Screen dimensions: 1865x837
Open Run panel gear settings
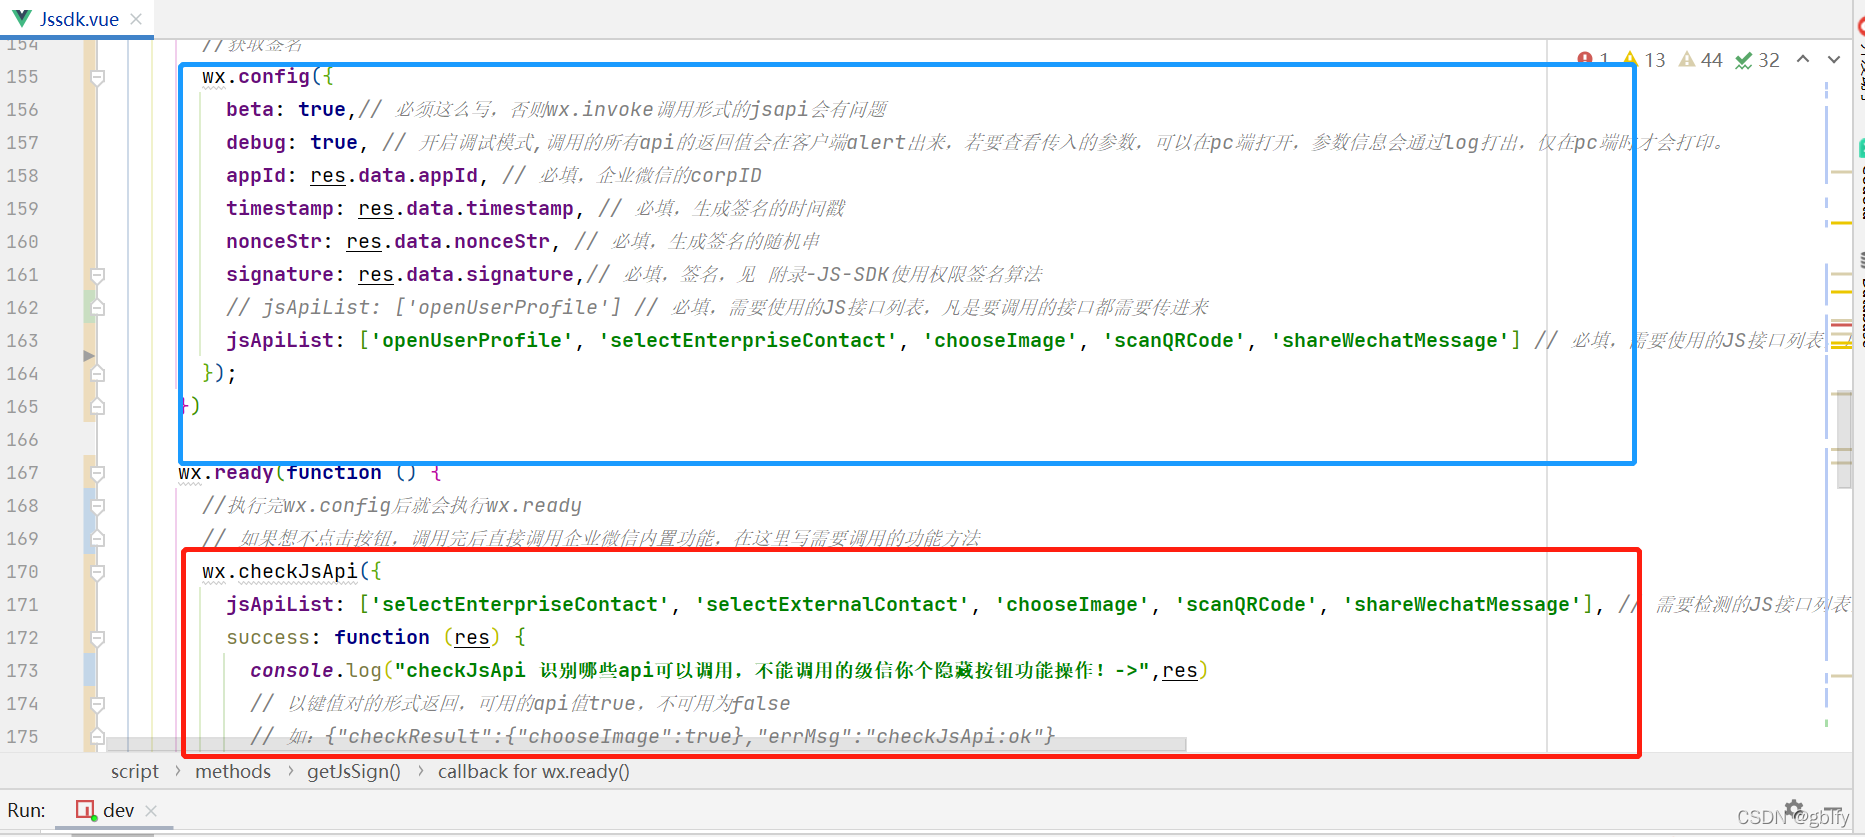[1794, 808]
